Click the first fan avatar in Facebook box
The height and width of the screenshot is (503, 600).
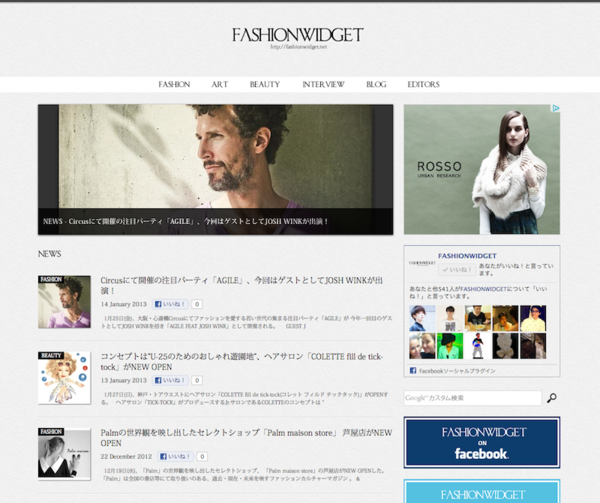(422, 318)
